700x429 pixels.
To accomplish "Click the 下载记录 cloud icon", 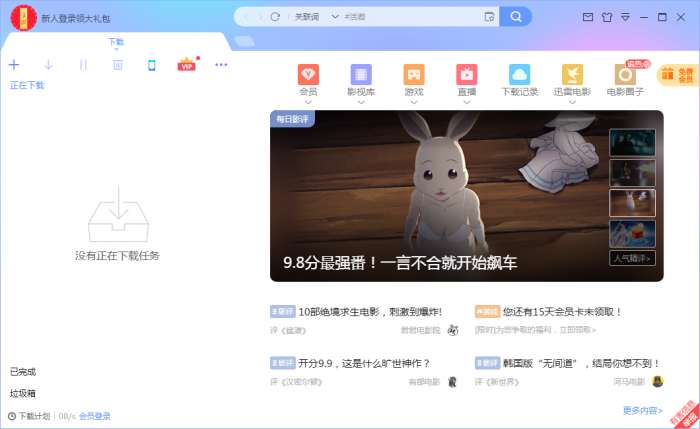I will click(520, 75).
